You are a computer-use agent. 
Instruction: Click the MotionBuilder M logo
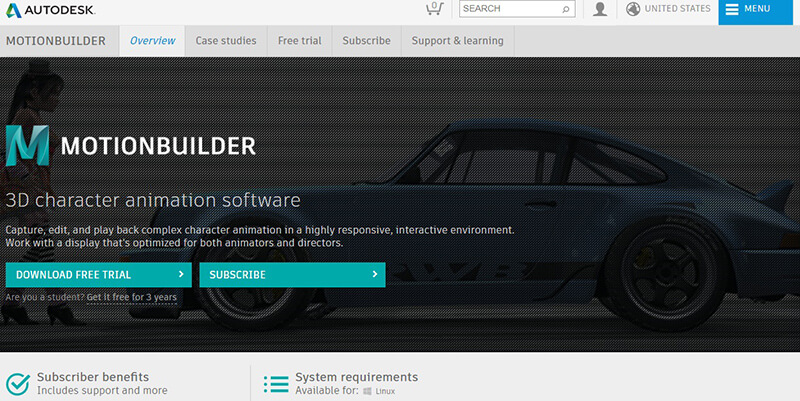[28, 146]
